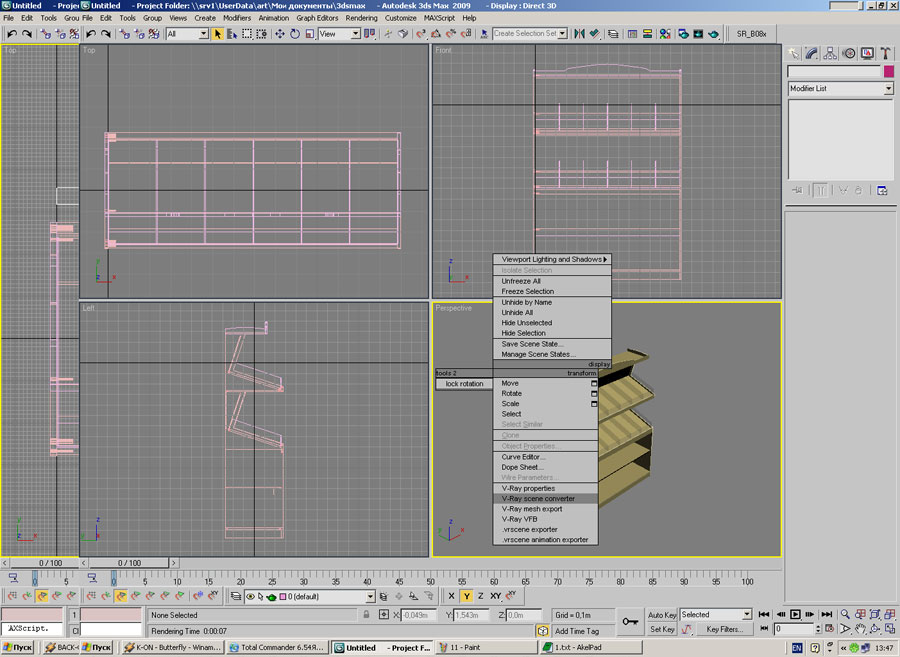Select the Select and Rotate tool
The image size is (900, 657).
tap(294, 34)
